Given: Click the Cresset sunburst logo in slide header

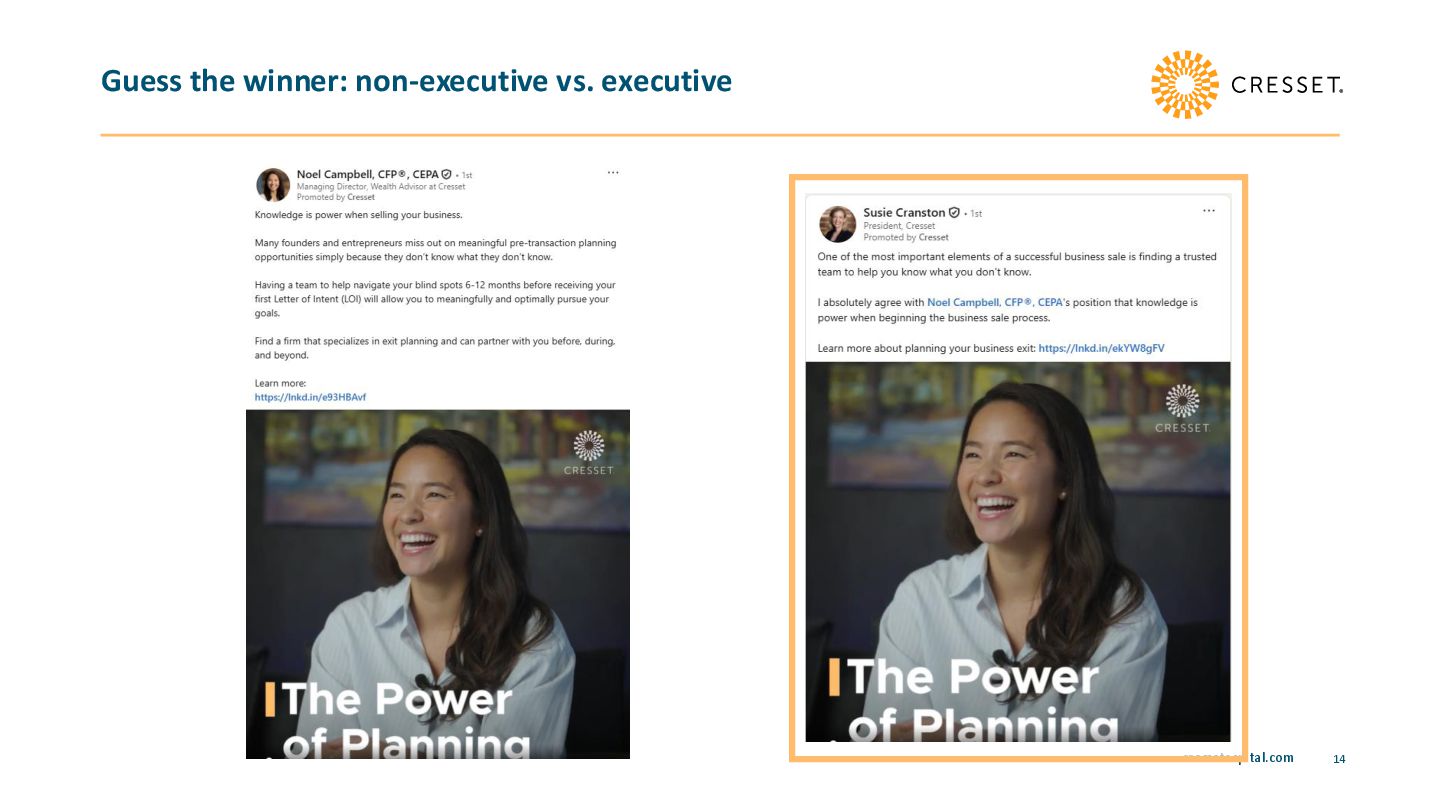Looking at the screenshot, I should click(x=1184, y=84).
